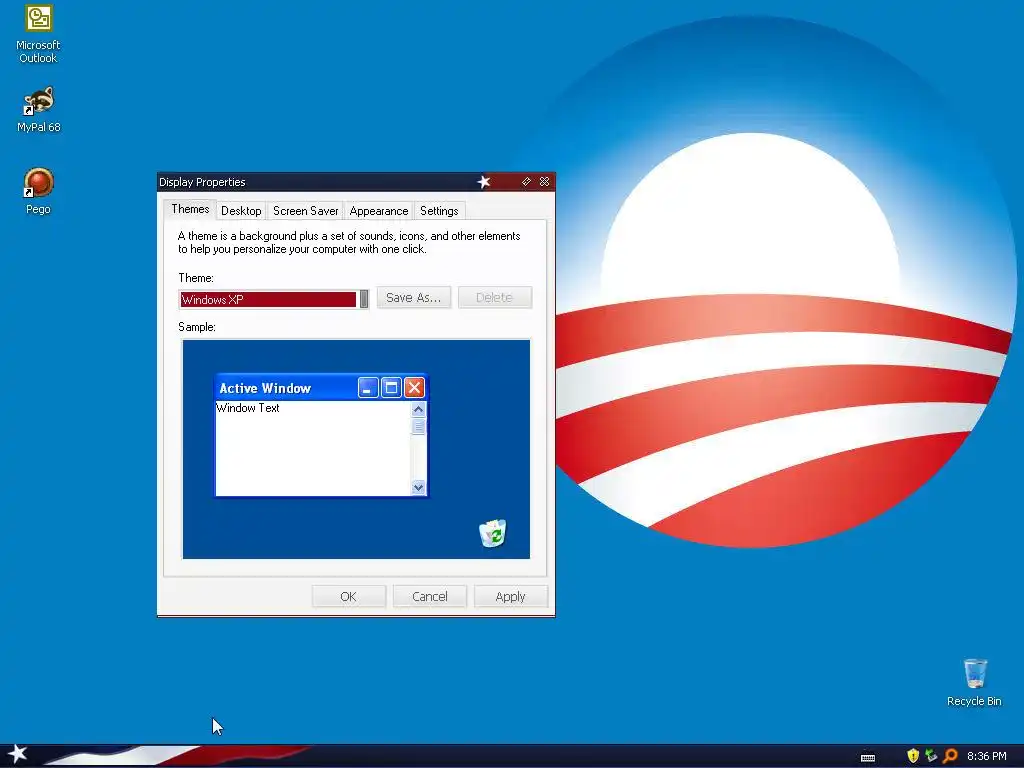Click the sample window's maximize icon
The width and height of the screenshot is (1024, 768).
[x=391, y=388]
